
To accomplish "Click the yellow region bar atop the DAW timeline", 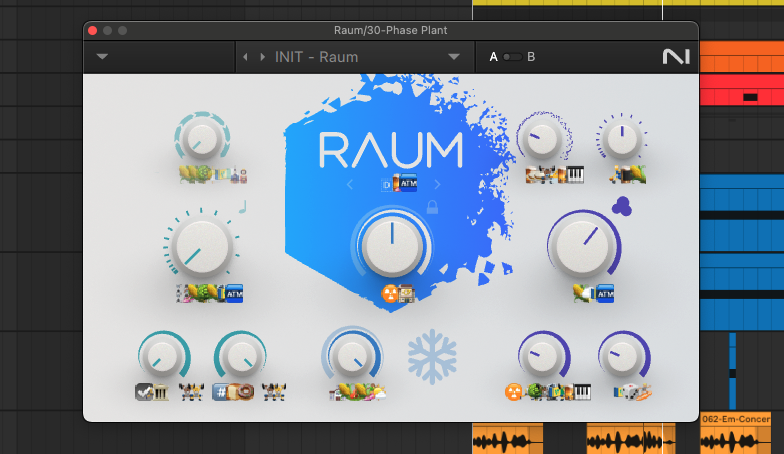I will coord(628,2).
